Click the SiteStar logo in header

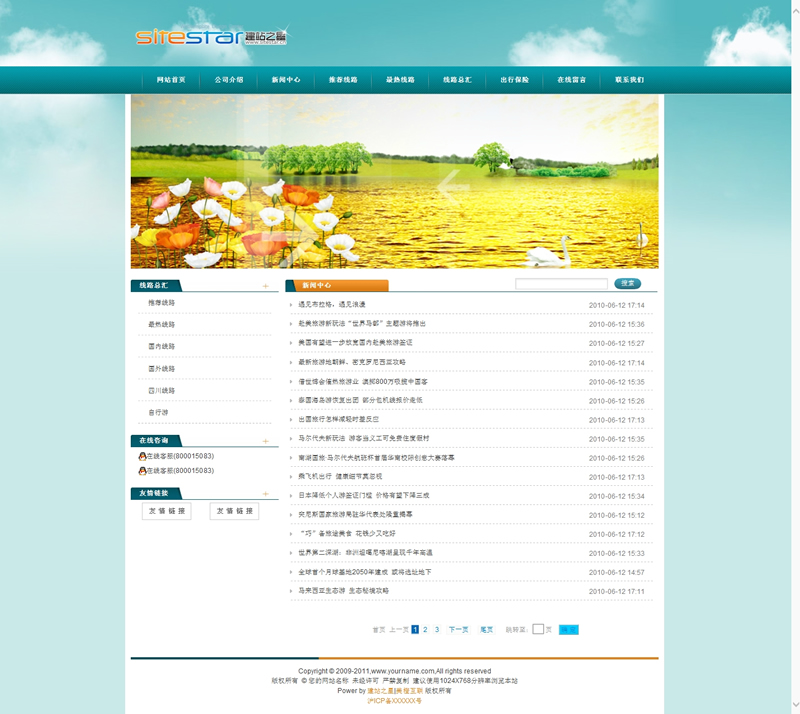tap(212, 37)
